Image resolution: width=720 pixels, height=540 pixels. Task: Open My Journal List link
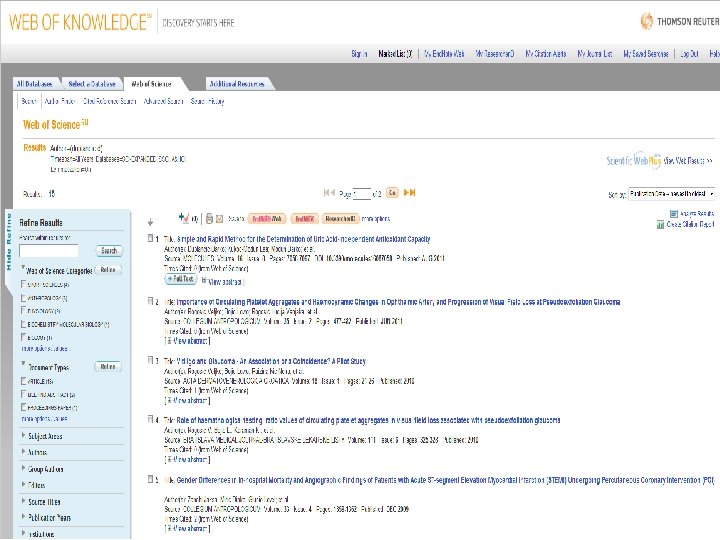click(595, 54)
